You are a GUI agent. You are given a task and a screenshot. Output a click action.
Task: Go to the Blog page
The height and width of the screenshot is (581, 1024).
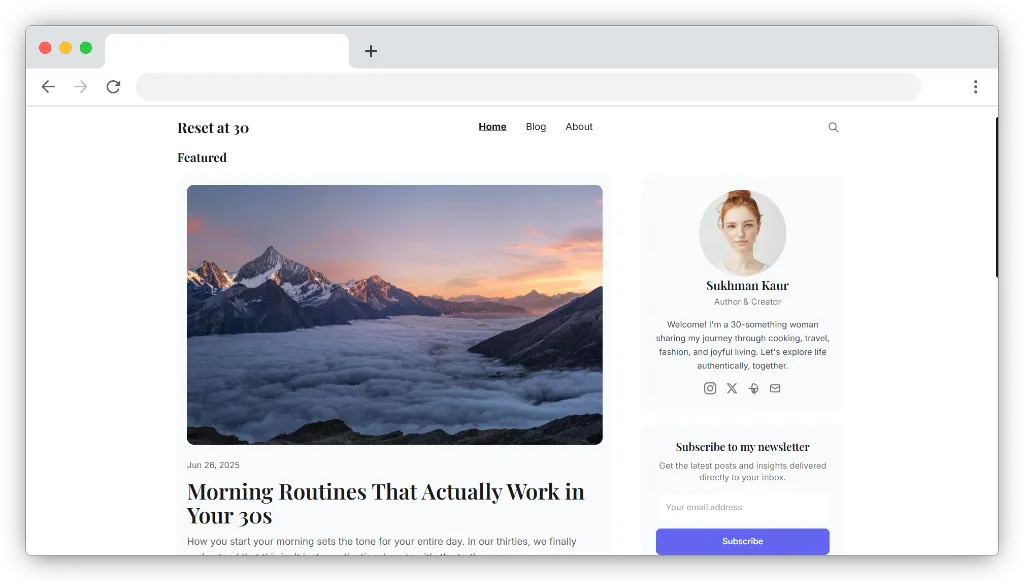536,127
